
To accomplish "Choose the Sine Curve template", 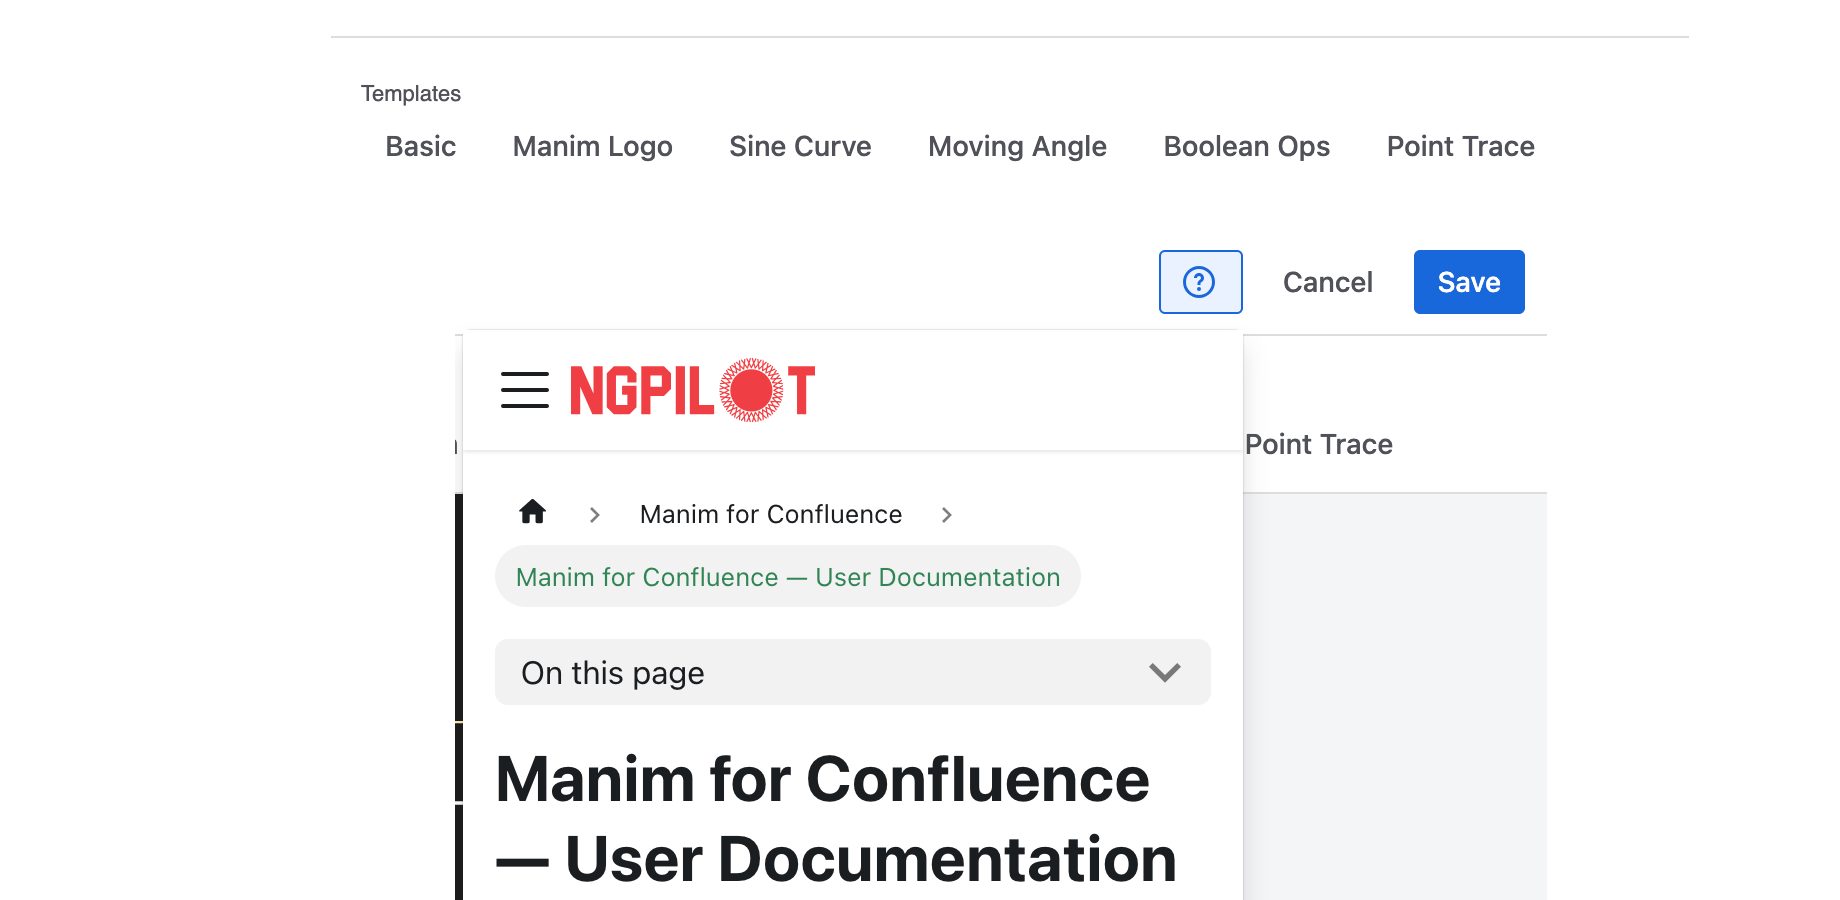I will point(800,146).
